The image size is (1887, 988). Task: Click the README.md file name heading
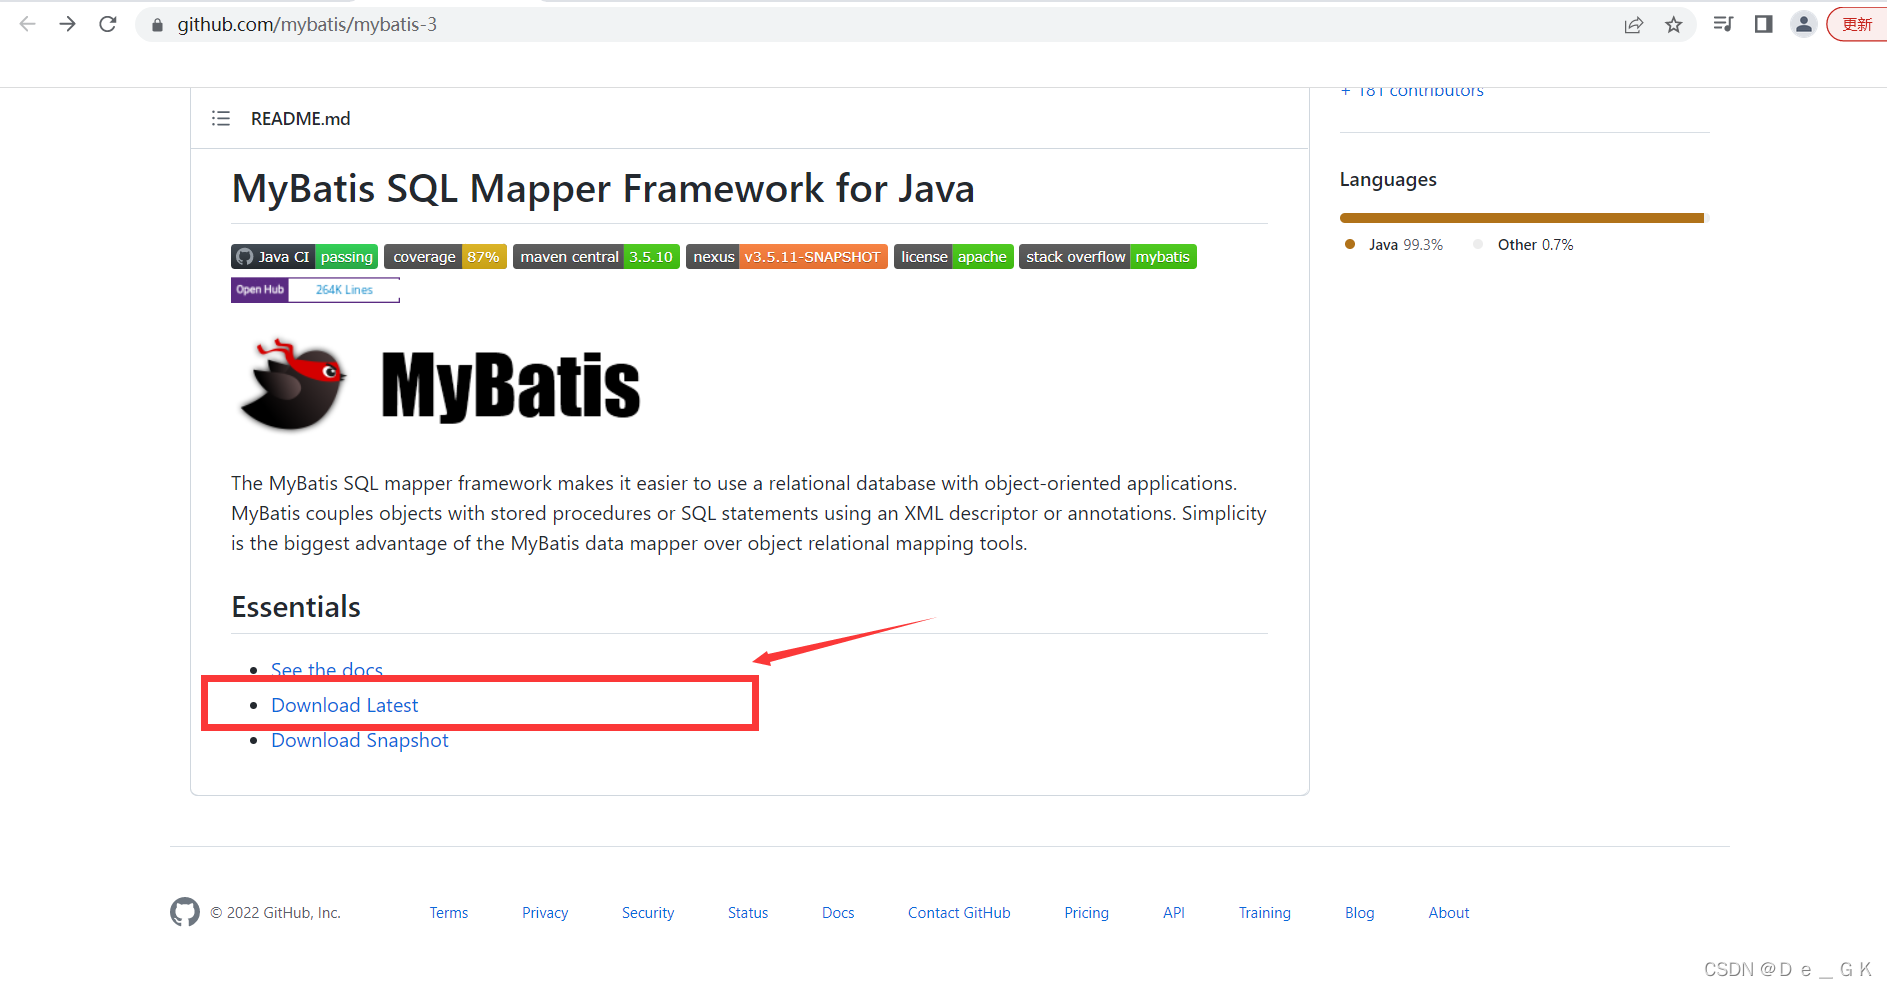(x=300, y=119)
